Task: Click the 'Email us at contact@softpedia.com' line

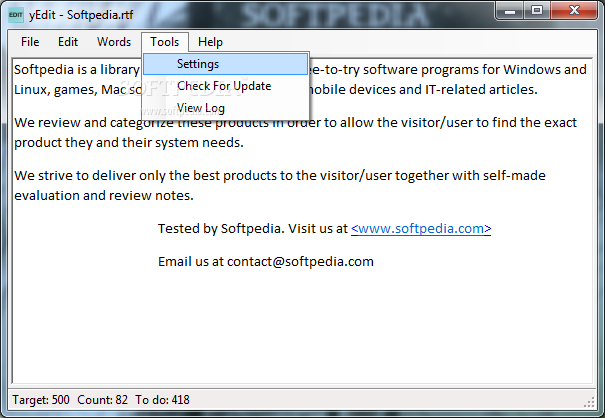Action: pos(266,262)
